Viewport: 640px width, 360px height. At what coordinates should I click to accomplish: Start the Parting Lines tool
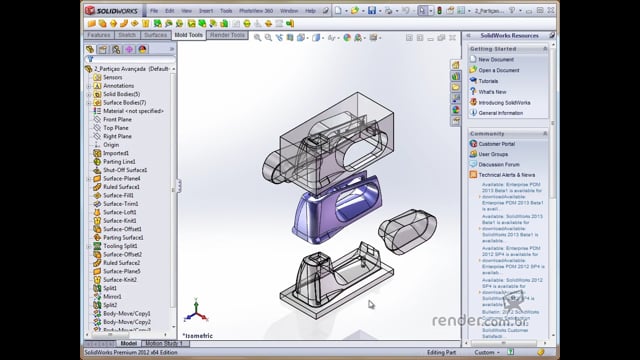[247, 24]
